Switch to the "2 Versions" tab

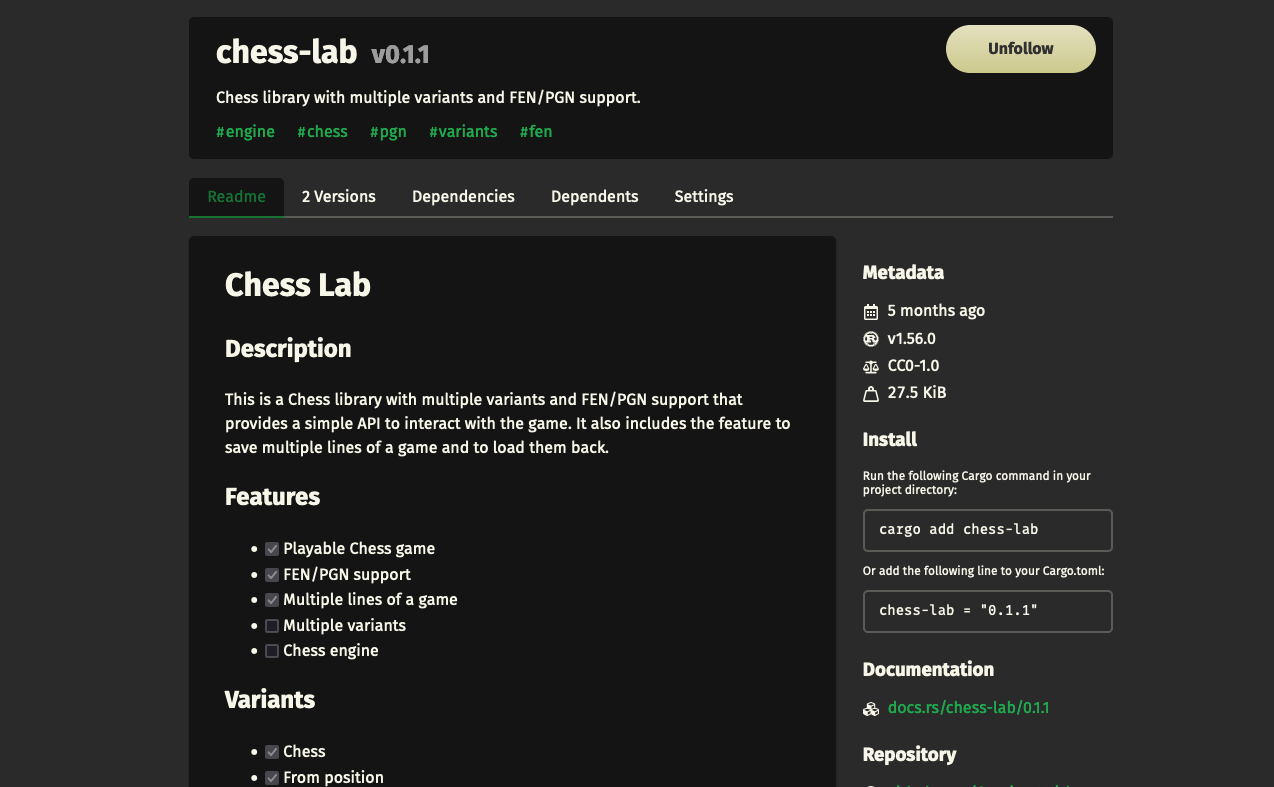pos(338,196)
